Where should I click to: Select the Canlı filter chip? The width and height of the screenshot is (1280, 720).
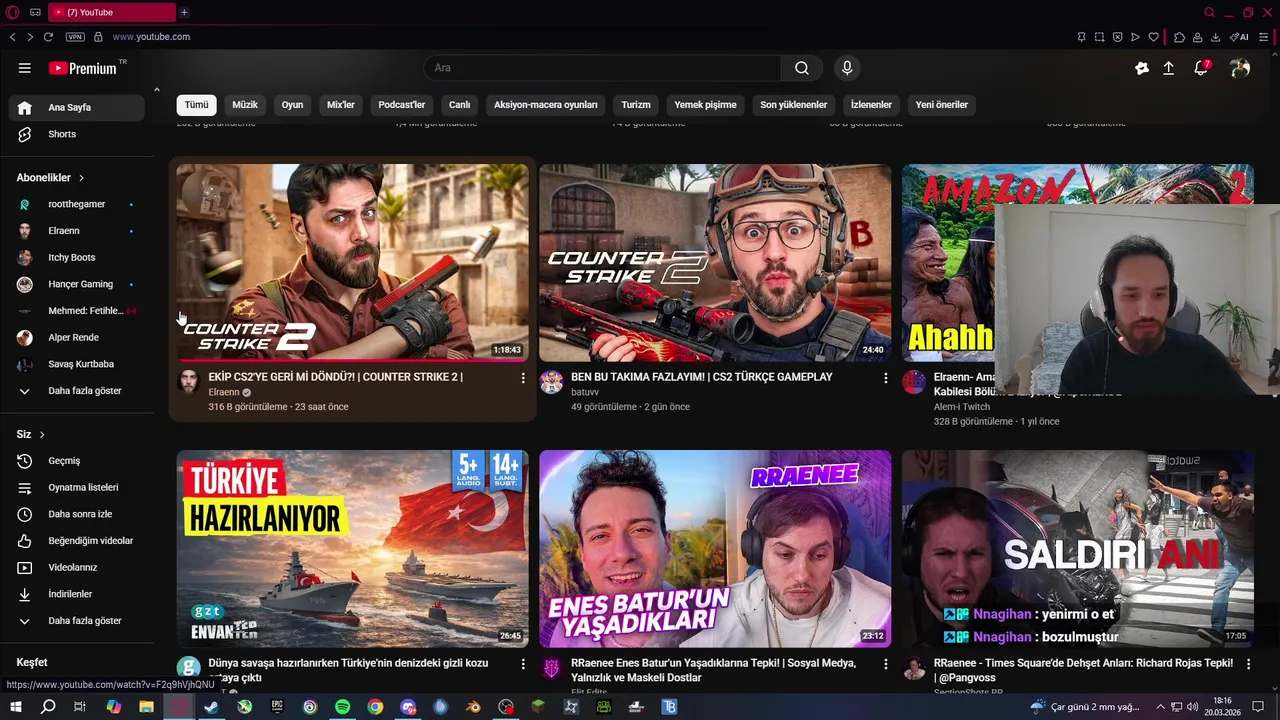coord(459,105)
